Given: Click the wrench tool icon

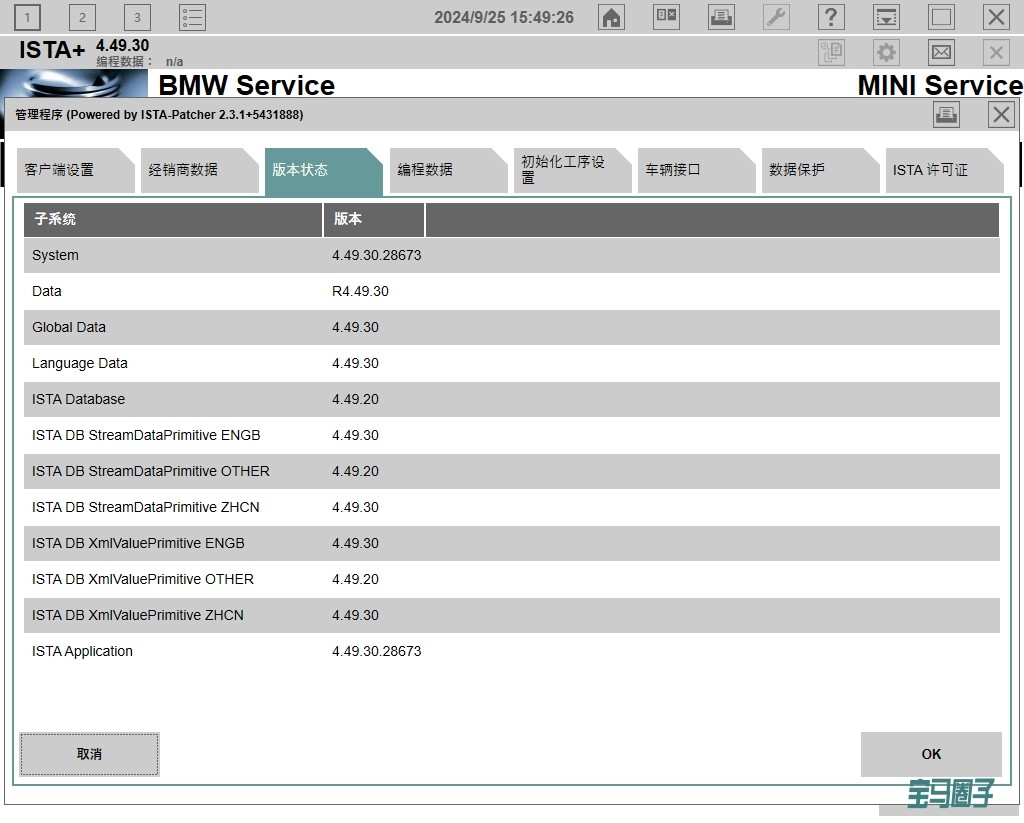Looking at the screenshot, I should (776, 17).
